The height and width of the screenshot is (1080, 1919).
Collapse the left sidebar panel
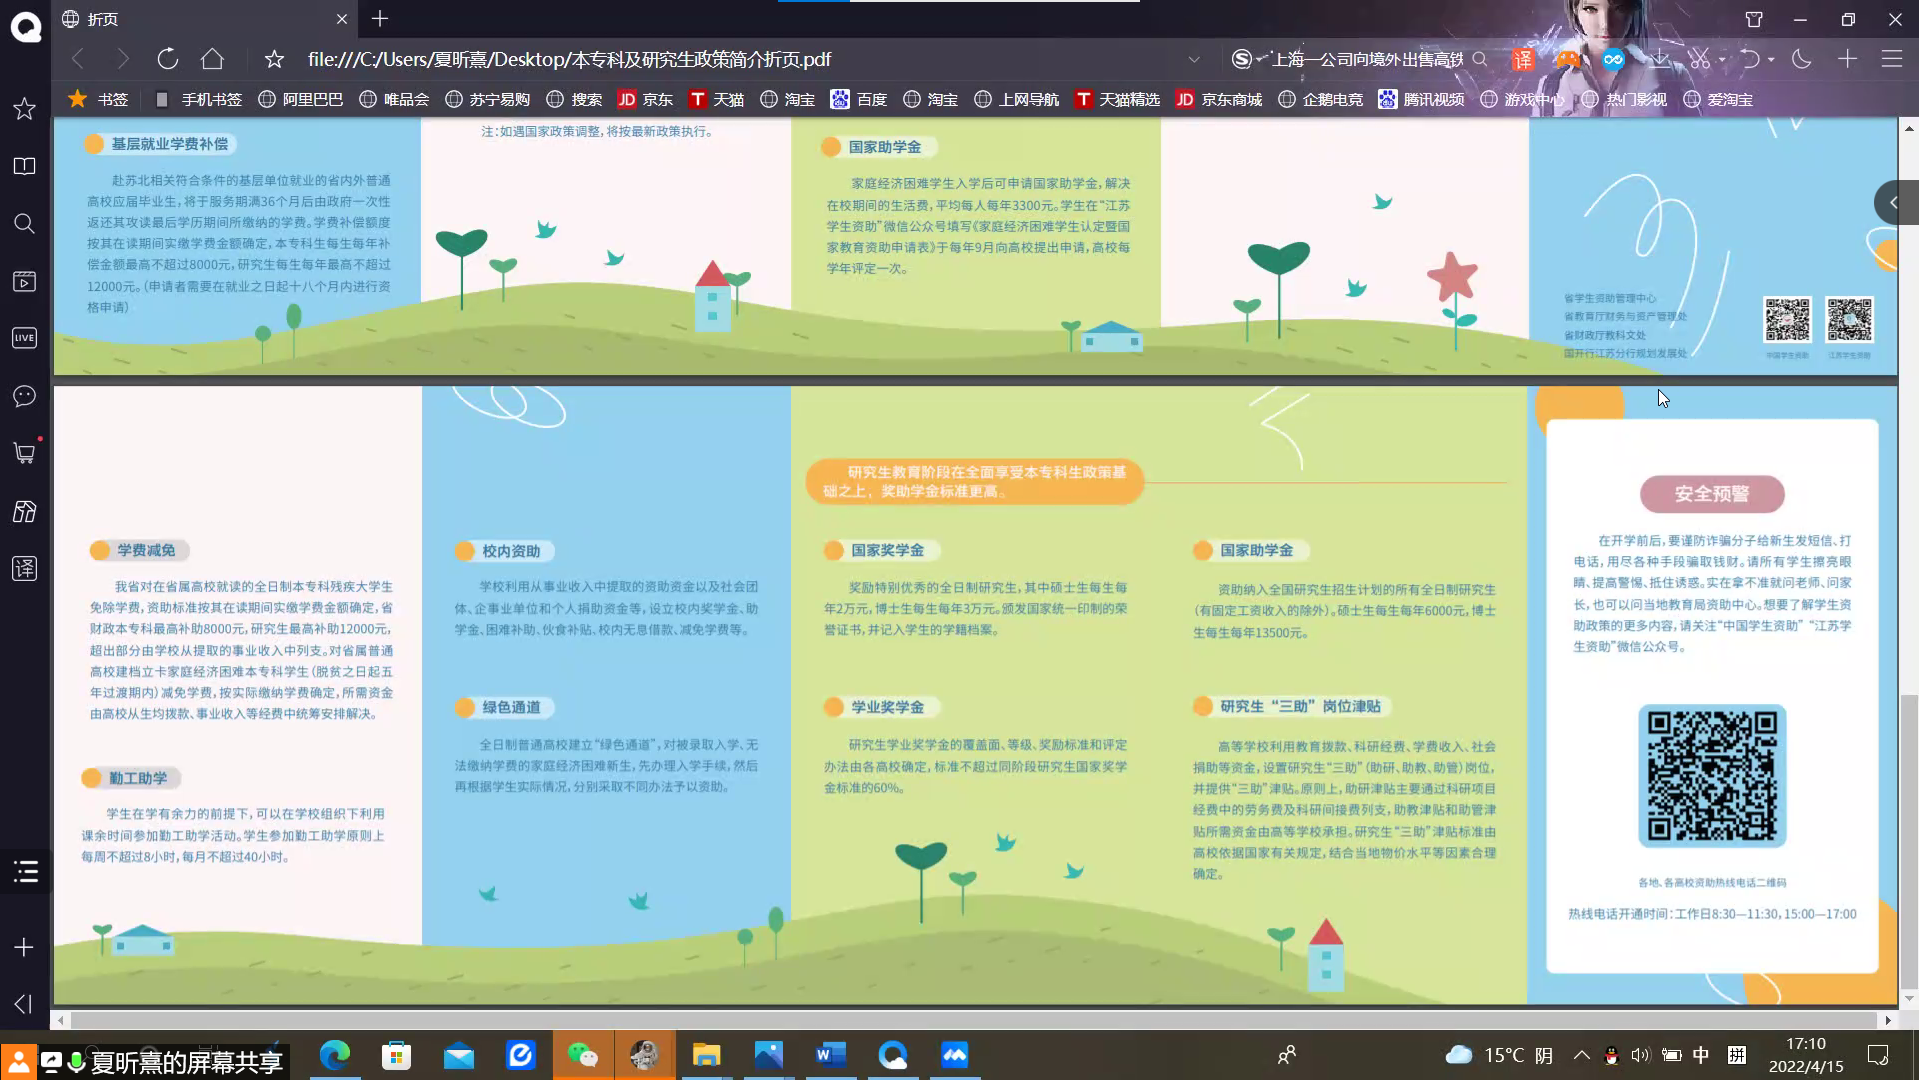(x=24, y=1003)
